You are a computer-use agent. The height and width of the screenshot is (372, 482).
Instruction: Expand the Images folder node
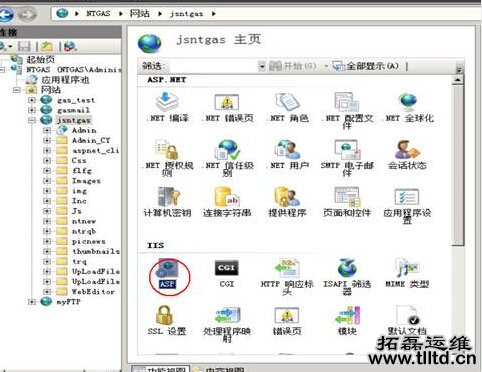[x=47, y=181]
